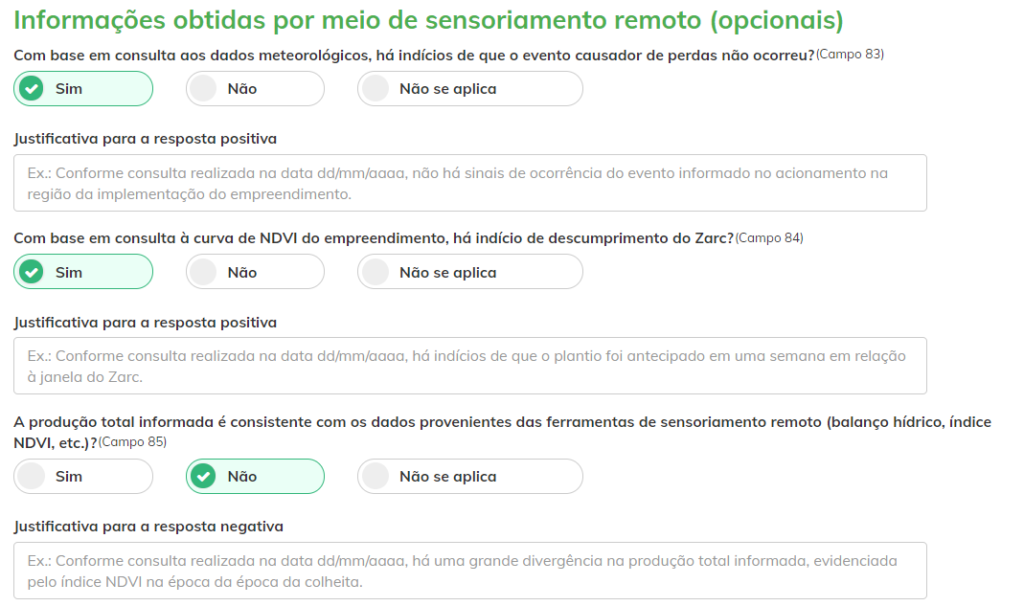
Task: Choose Não for the Campo 83 meteorological question
Action: 255,89
